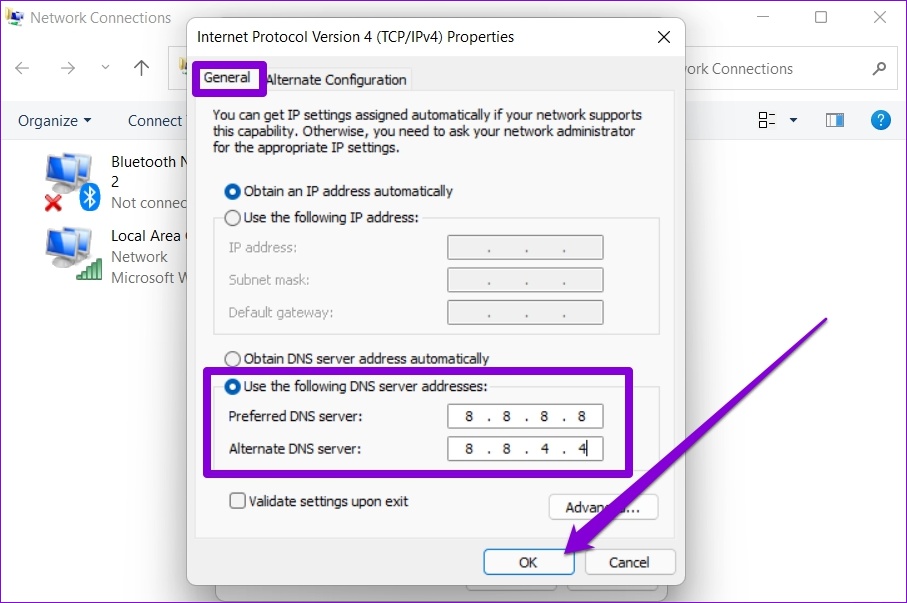Open the General tab
Screen dimensions: 907x603
point(227,78)
